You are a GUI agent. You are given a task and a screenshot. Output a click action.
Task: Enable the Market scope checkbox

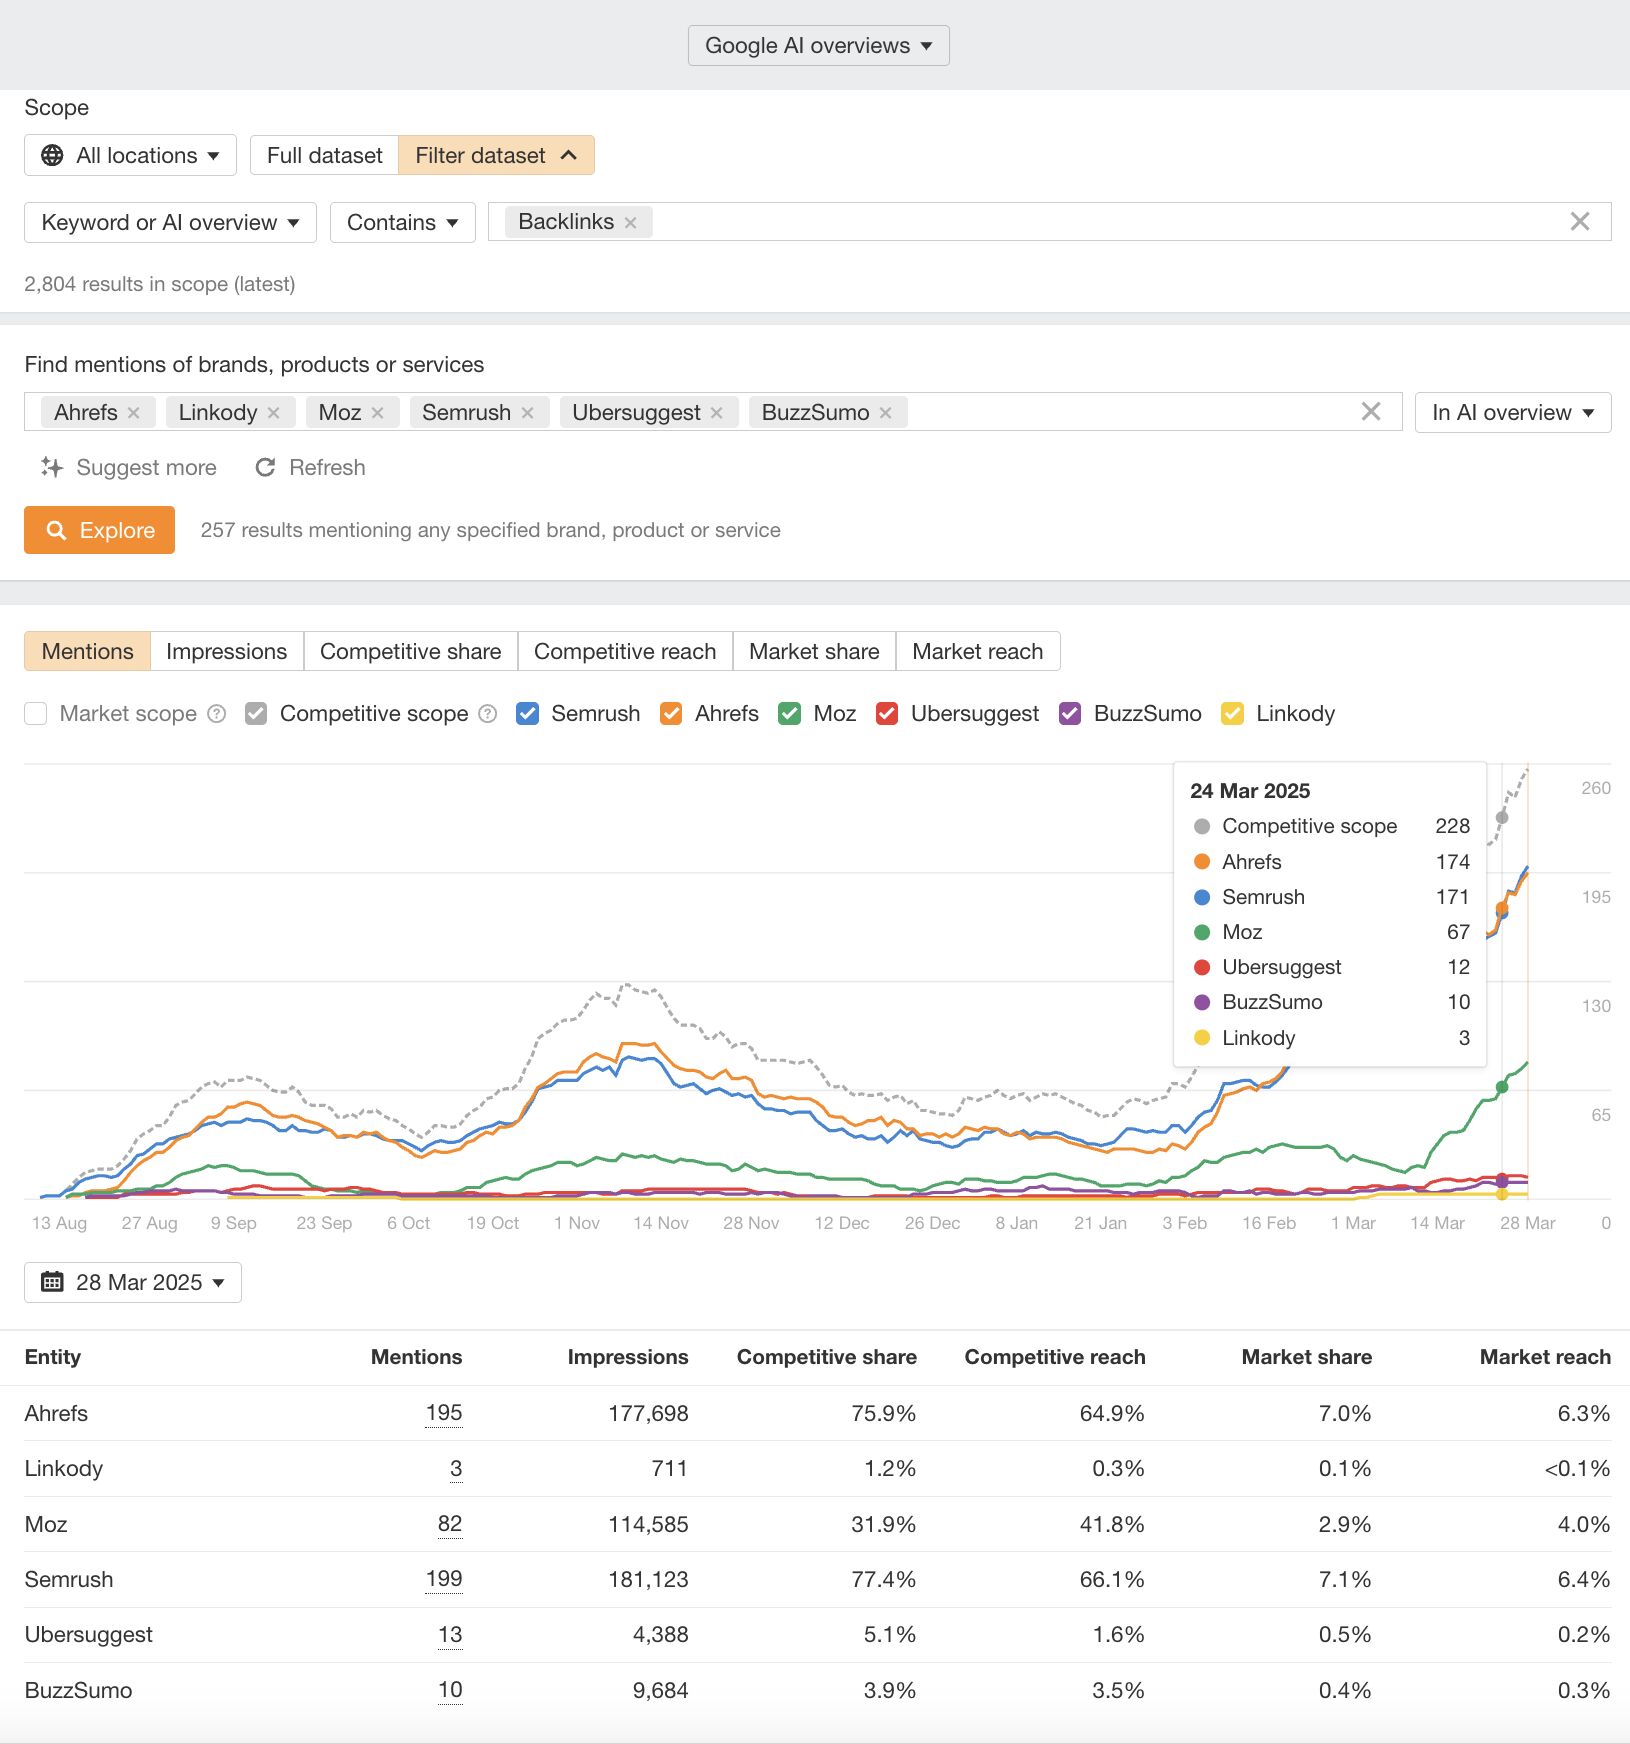[35, 713]
